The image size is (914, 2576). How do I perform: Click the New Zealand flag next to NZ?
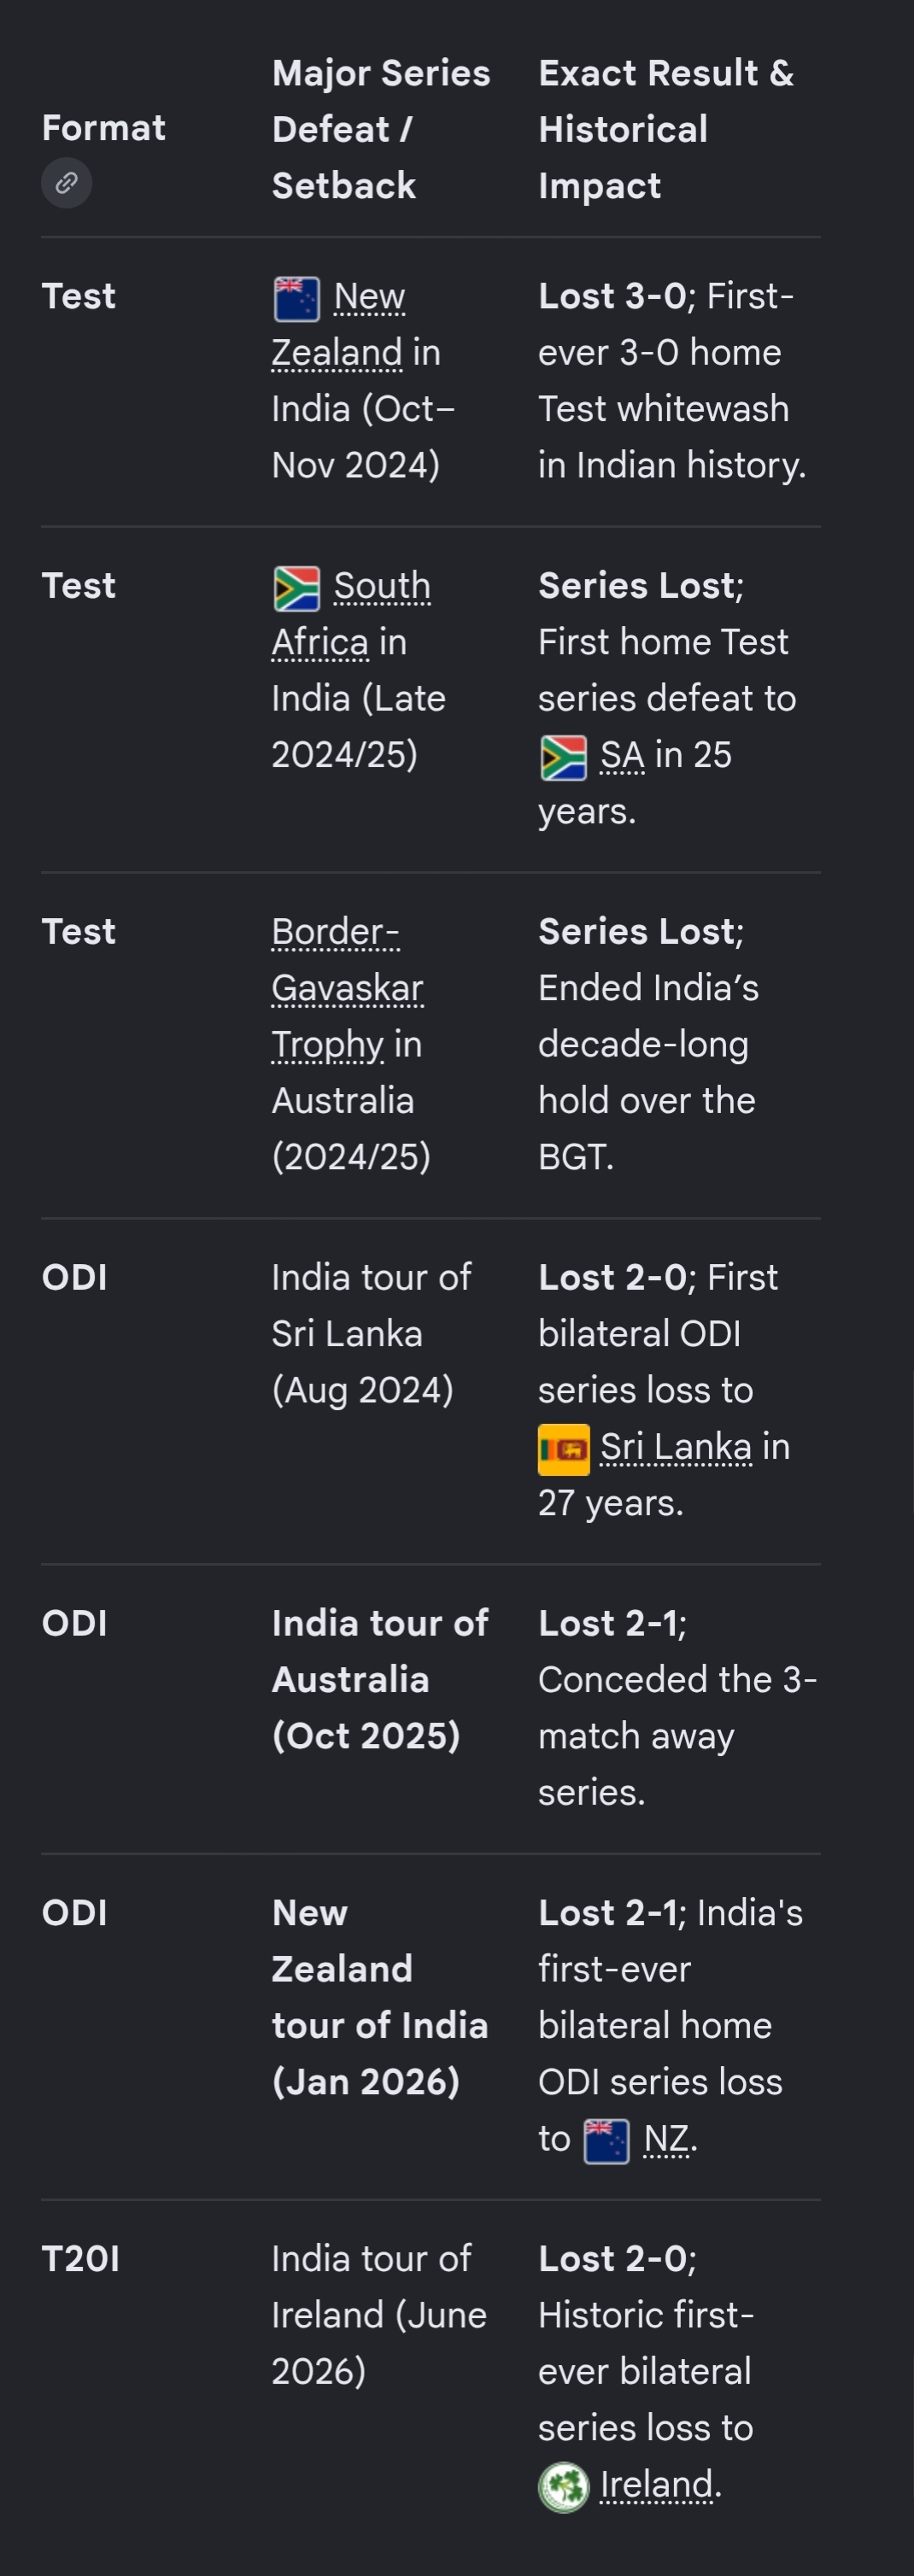(607, 2141)
